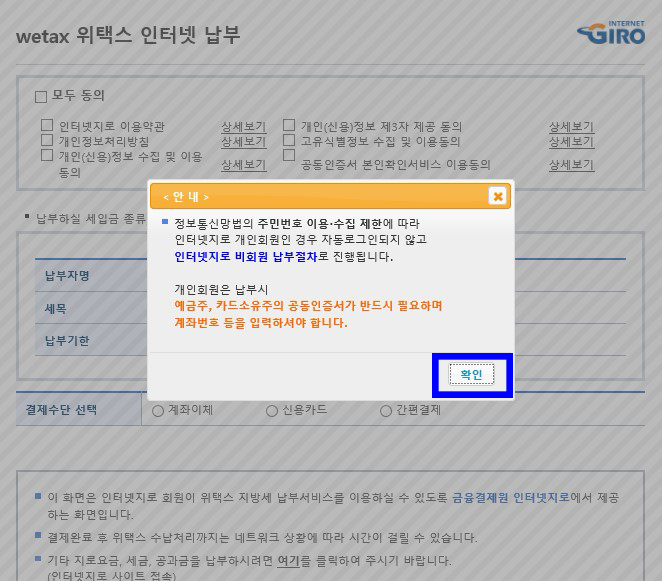Select the 간편결제 payment option

pos(386,411)
